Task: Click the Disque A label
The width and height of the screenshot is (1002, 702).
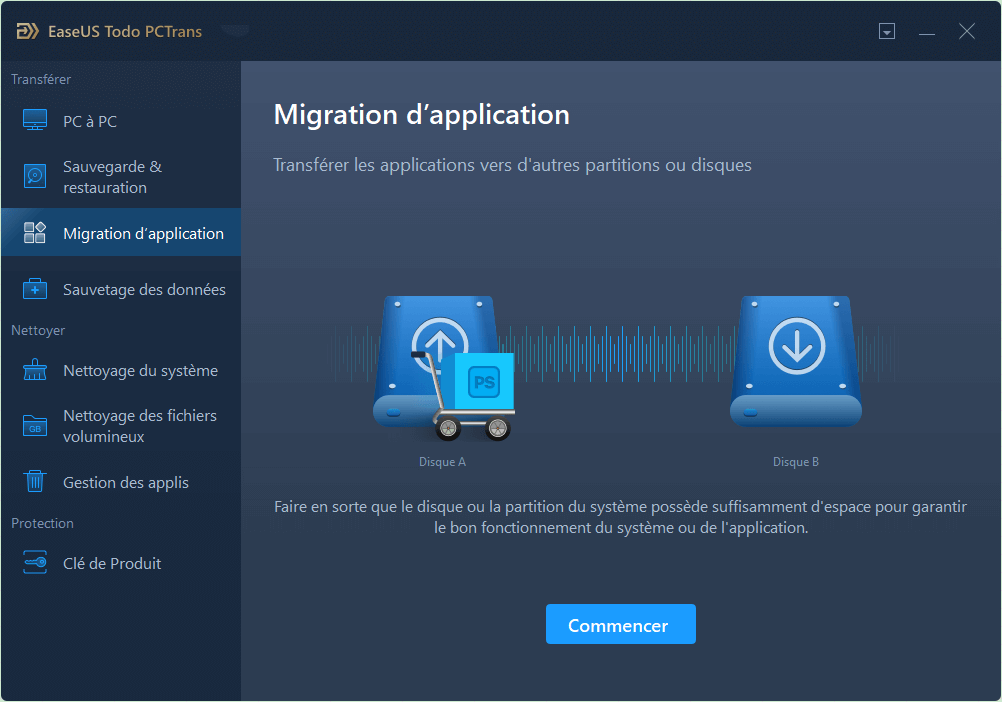Action: tap(442, 462)
